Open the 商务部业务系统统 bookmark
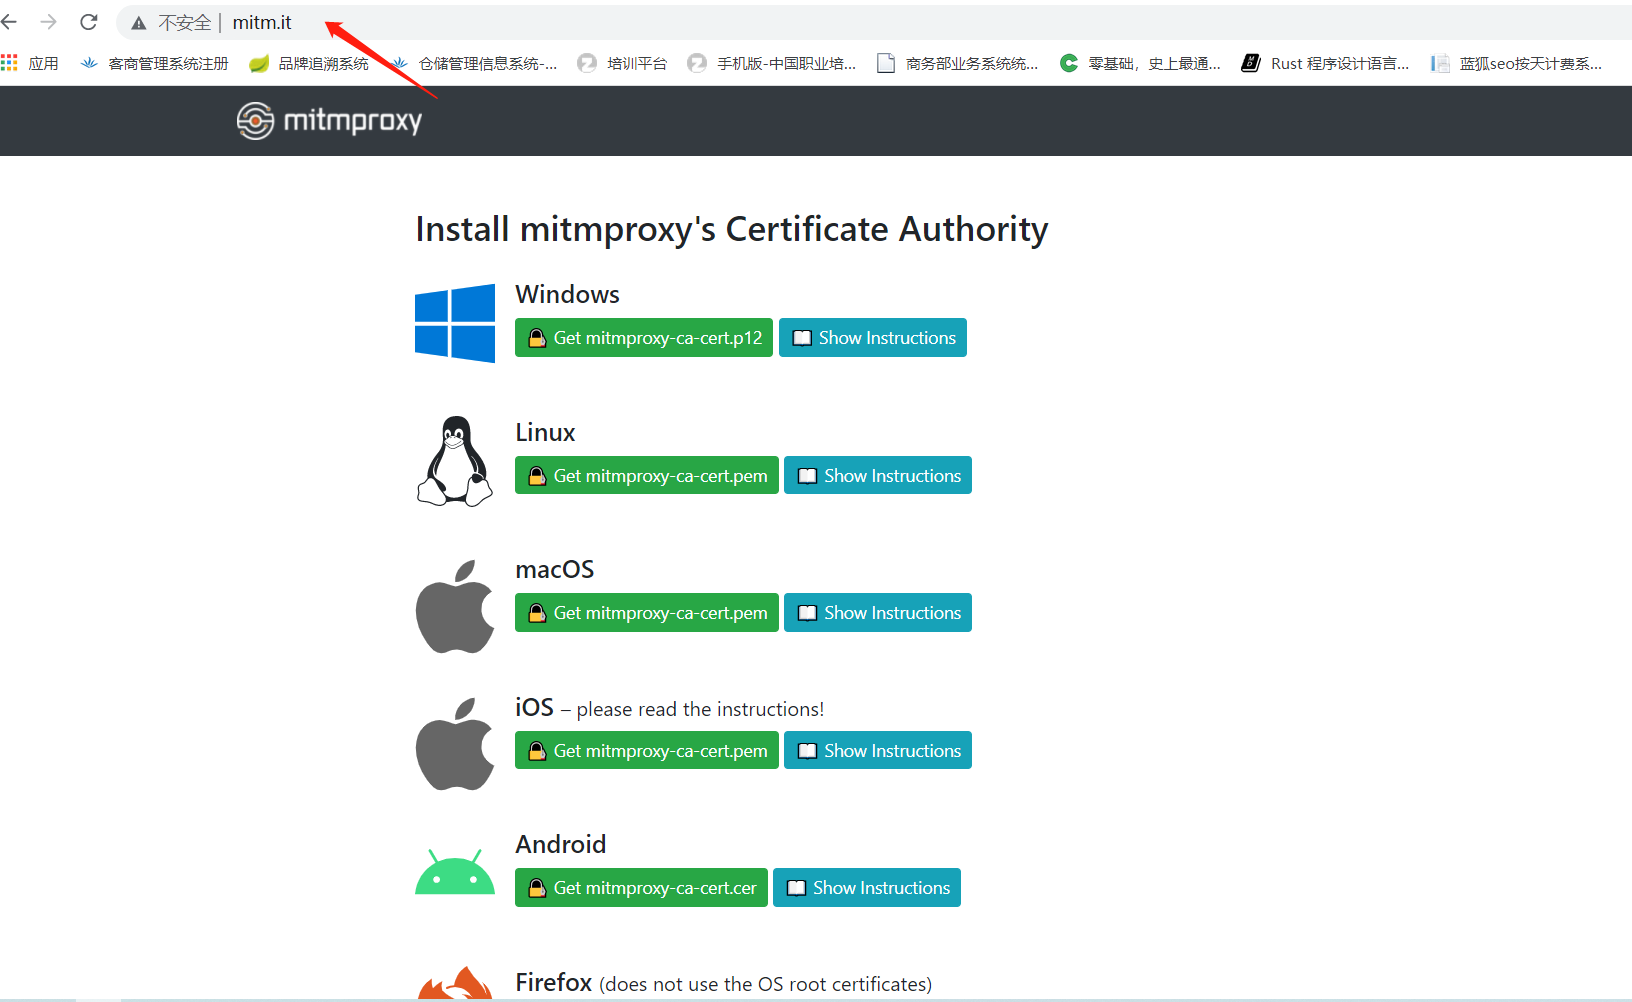Viewport: 1632px width, 1002px height. pos(957,63)
